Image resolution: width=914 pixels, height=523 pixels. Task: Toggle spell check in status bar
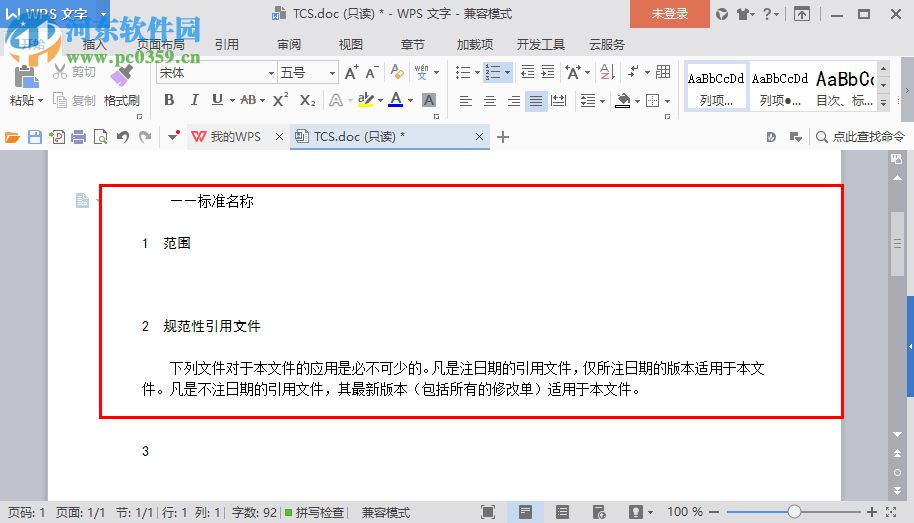pyautogui.click(x=315, y=513)
